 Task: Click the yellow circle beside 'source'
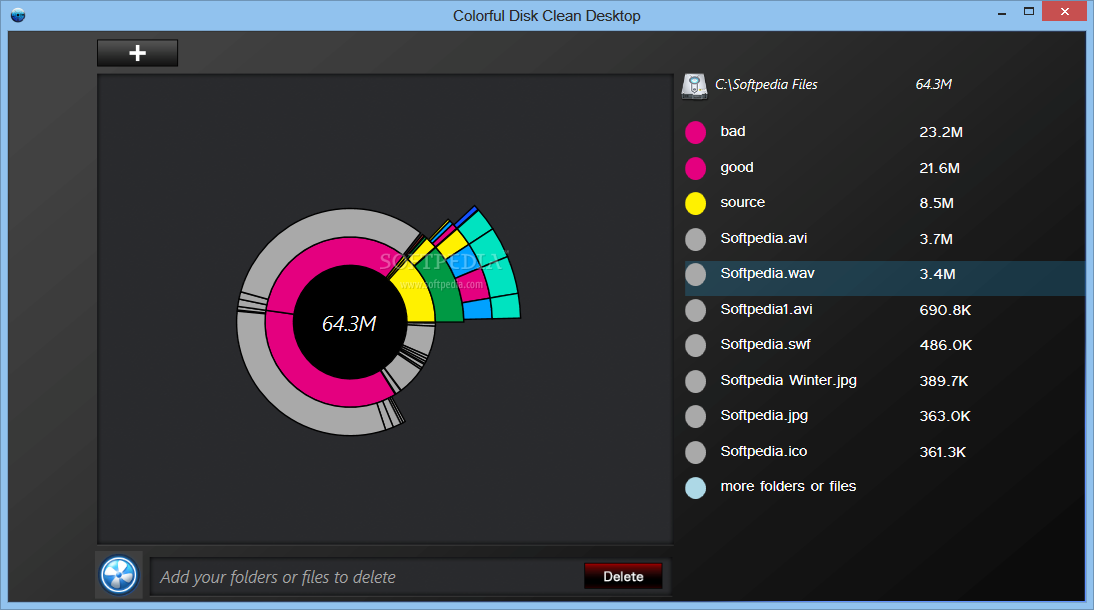[x=696, y=203]
